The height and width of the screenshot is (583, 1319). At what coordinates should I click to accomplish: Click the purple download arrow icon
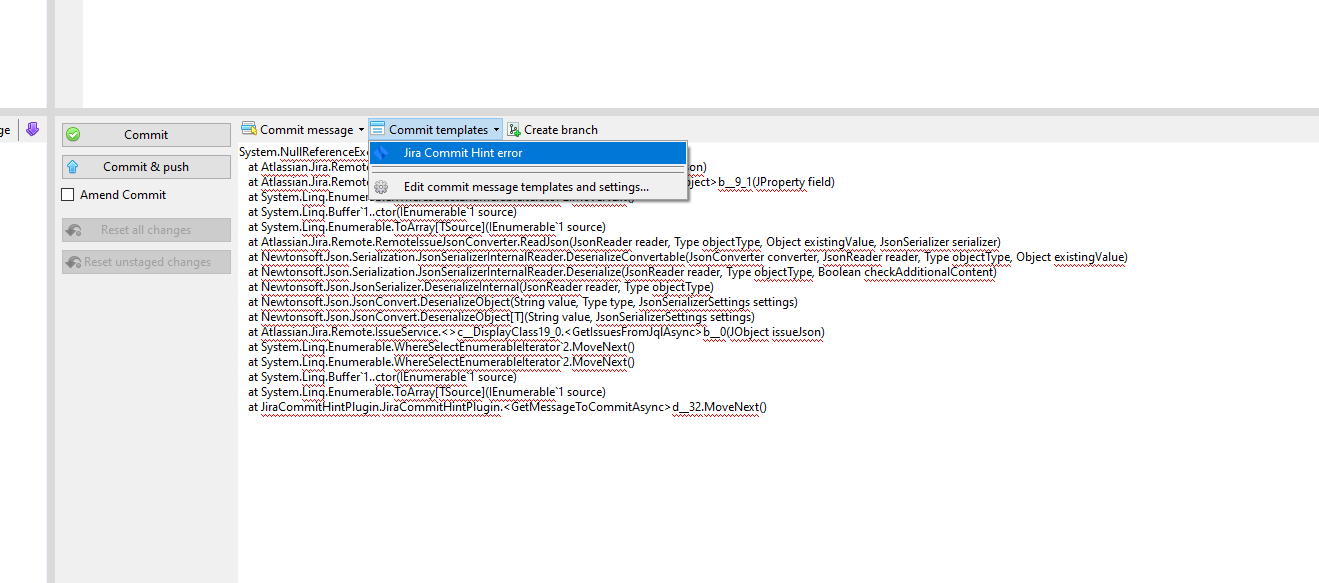[x=32, y=128]
